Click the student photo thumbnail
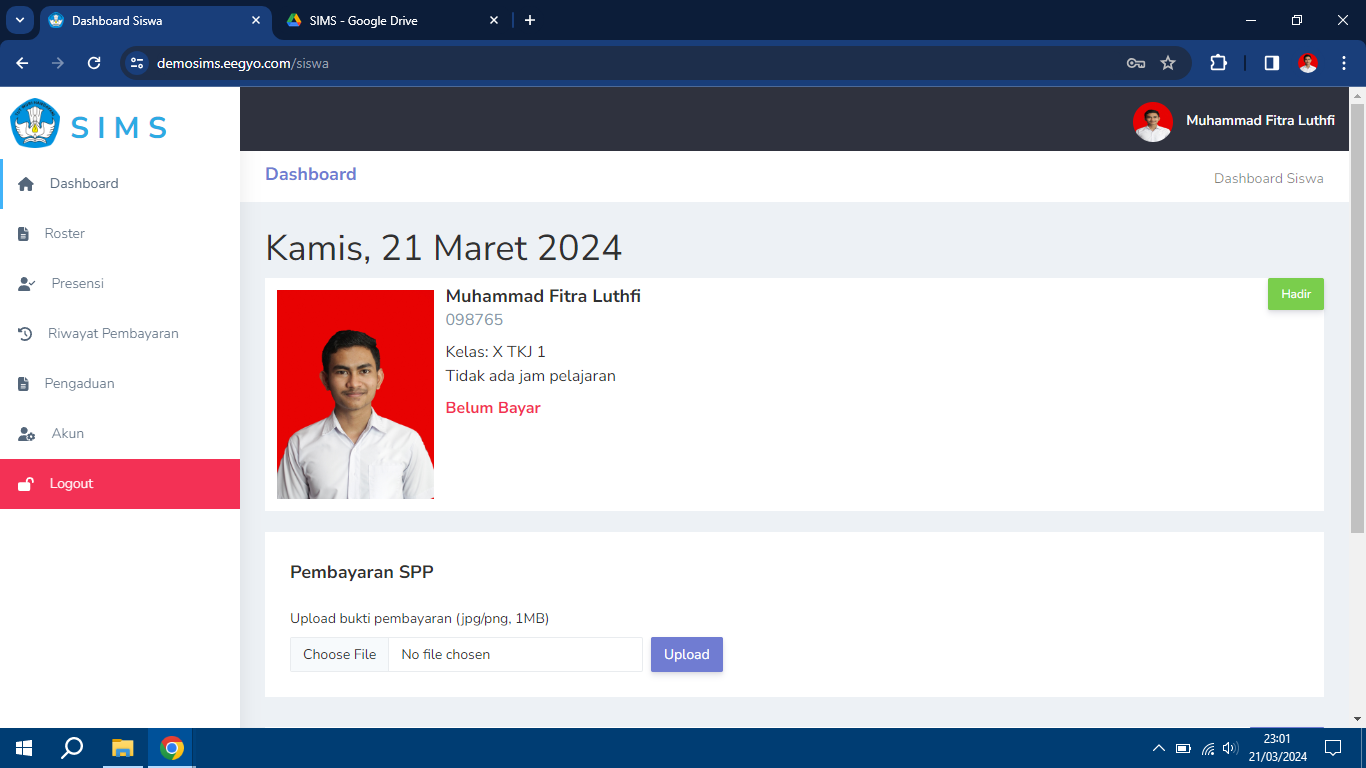The width and height of the screenshot is (1366, 768). tap(355, 394)
